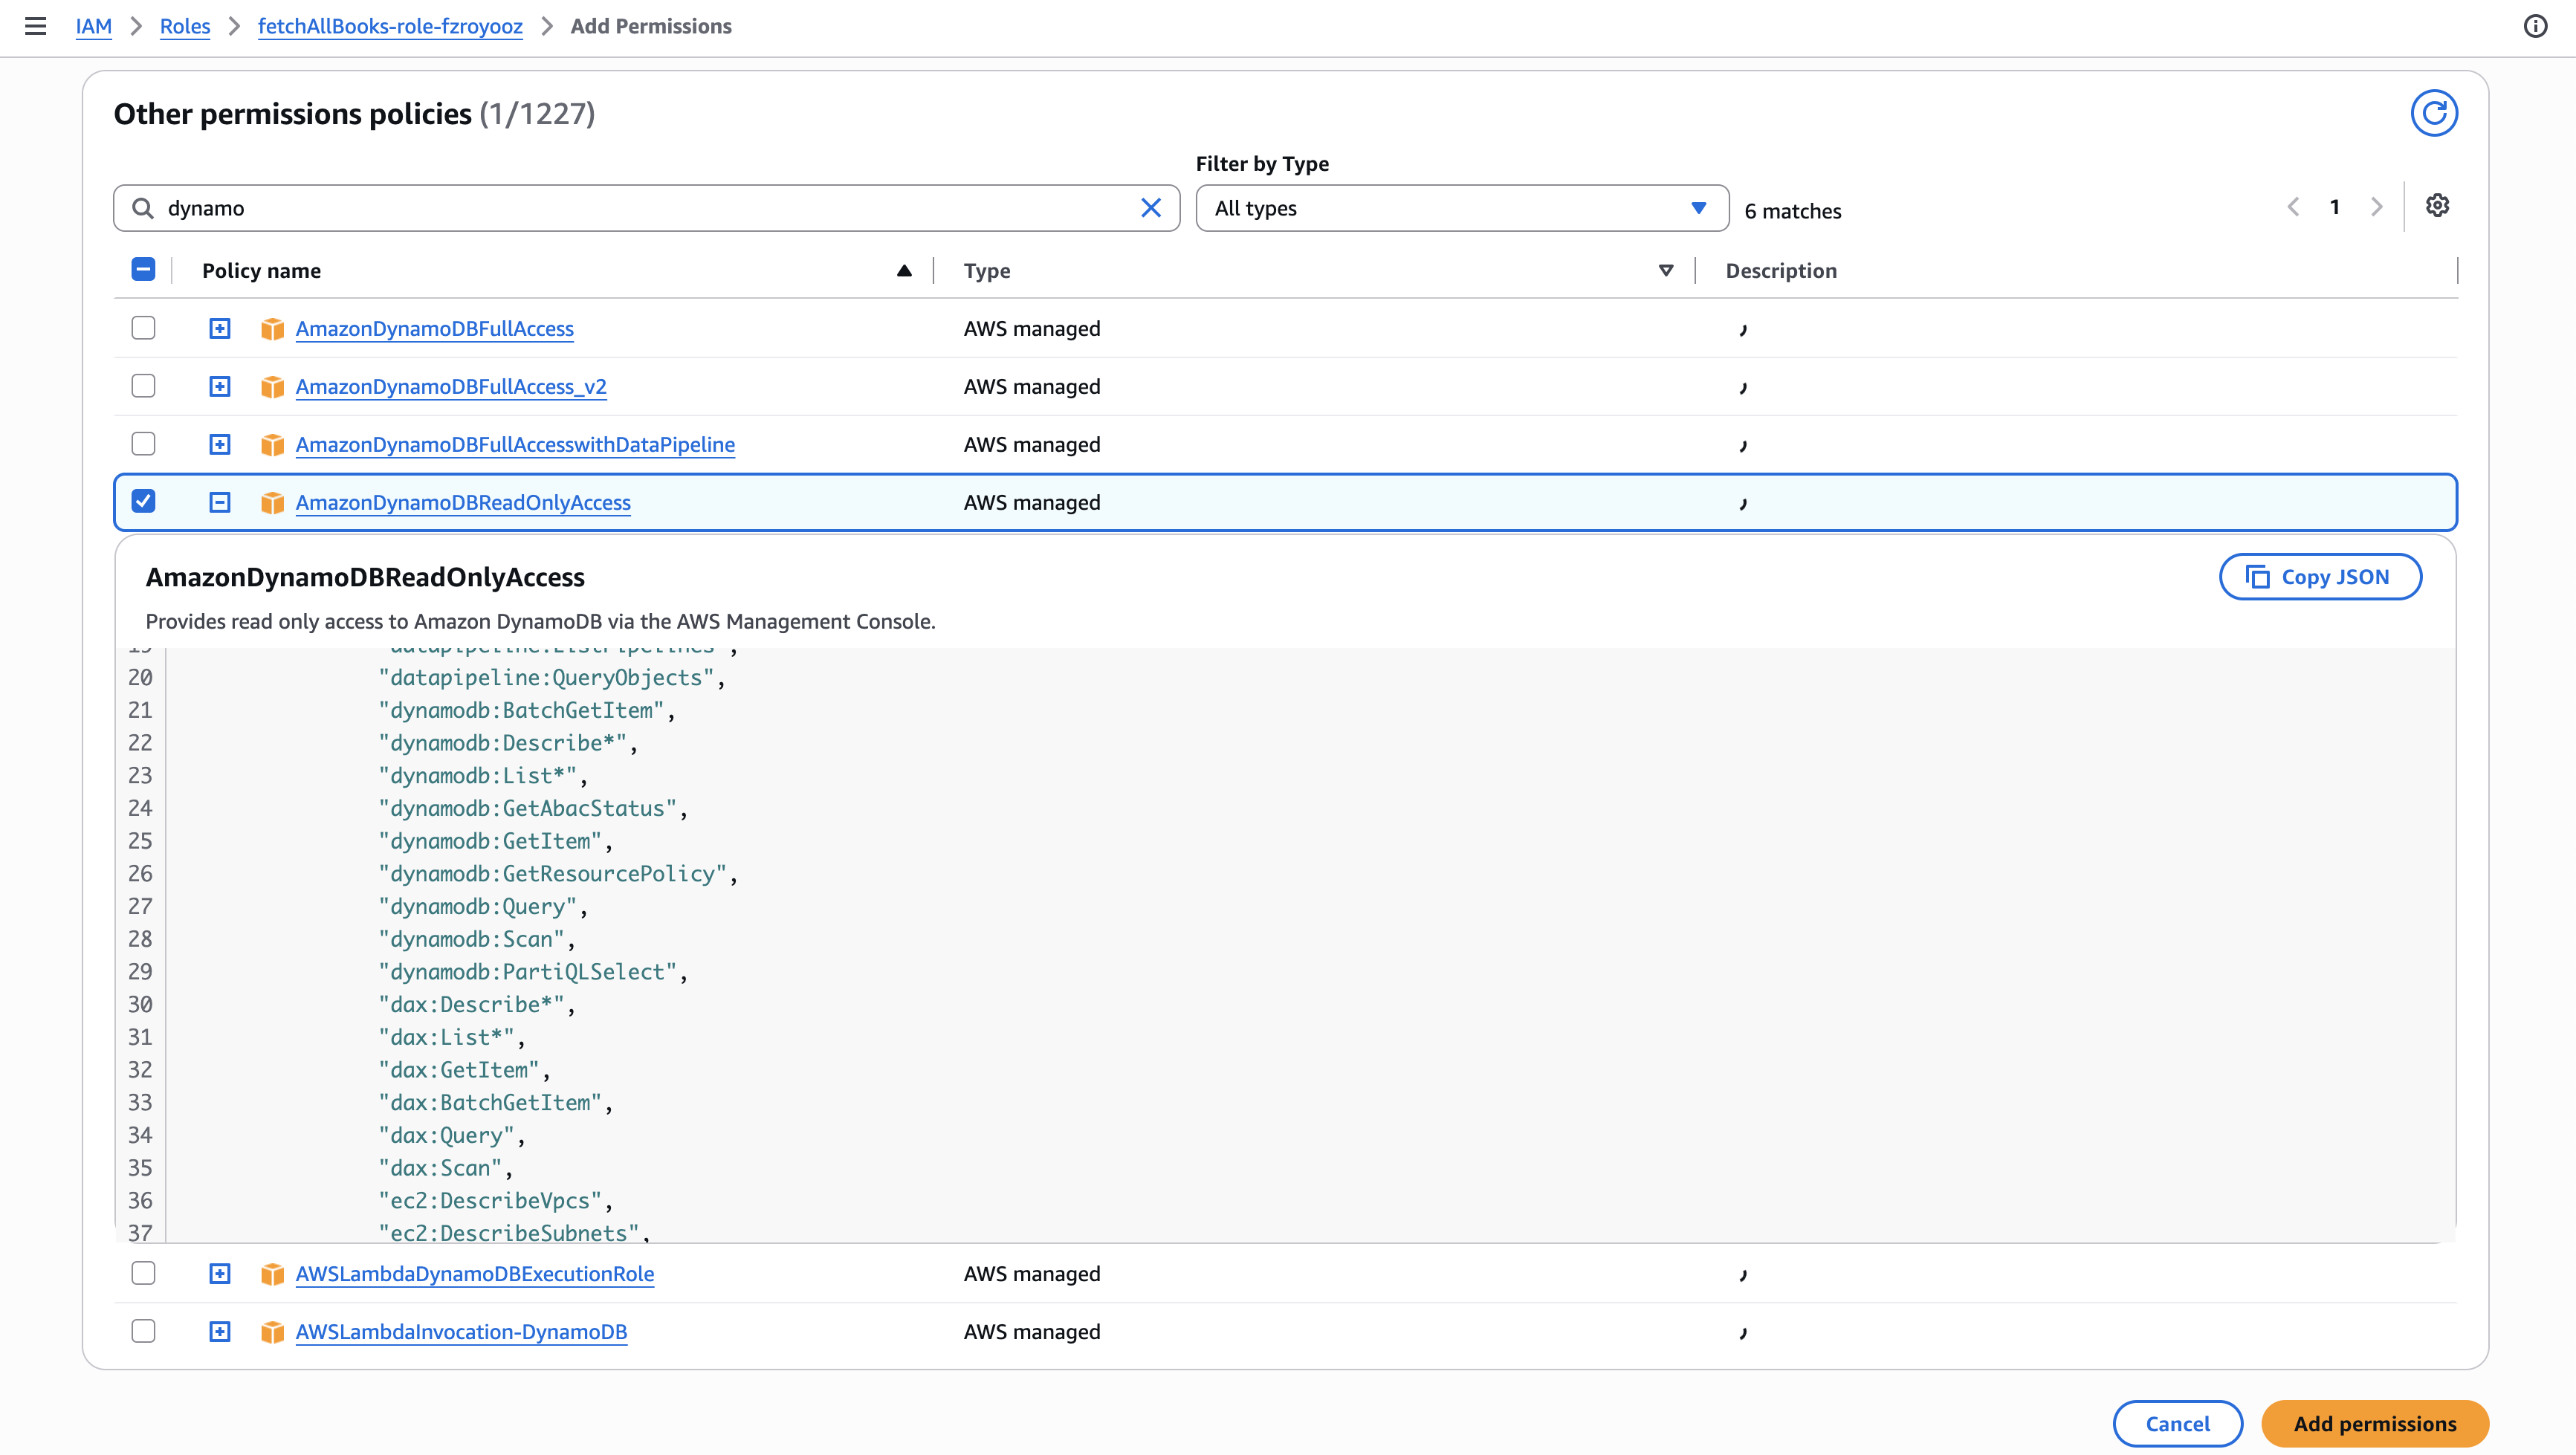This screenshot has width=2576, height=1455.
Task: Check the AWSLambdaInvocation-DynamoDB checkbox
Action: point(143,1331)
